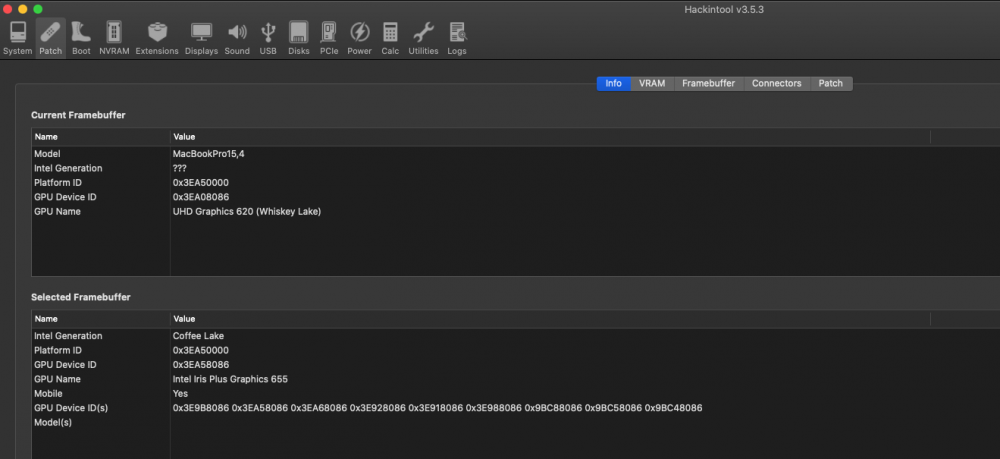Click the Selected Framebuffer heading
This screenshot has height=459, width=1000.
pos(81,297)
